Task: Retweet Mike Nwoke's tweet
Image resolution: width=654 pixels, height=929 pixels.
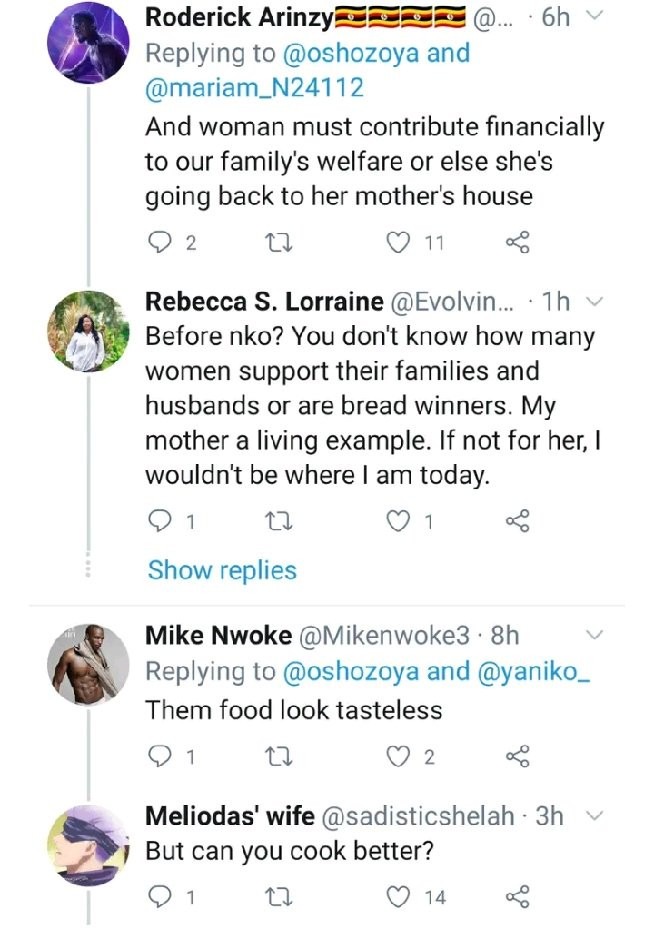Action: pyautogui.click(x=278, y=757)
